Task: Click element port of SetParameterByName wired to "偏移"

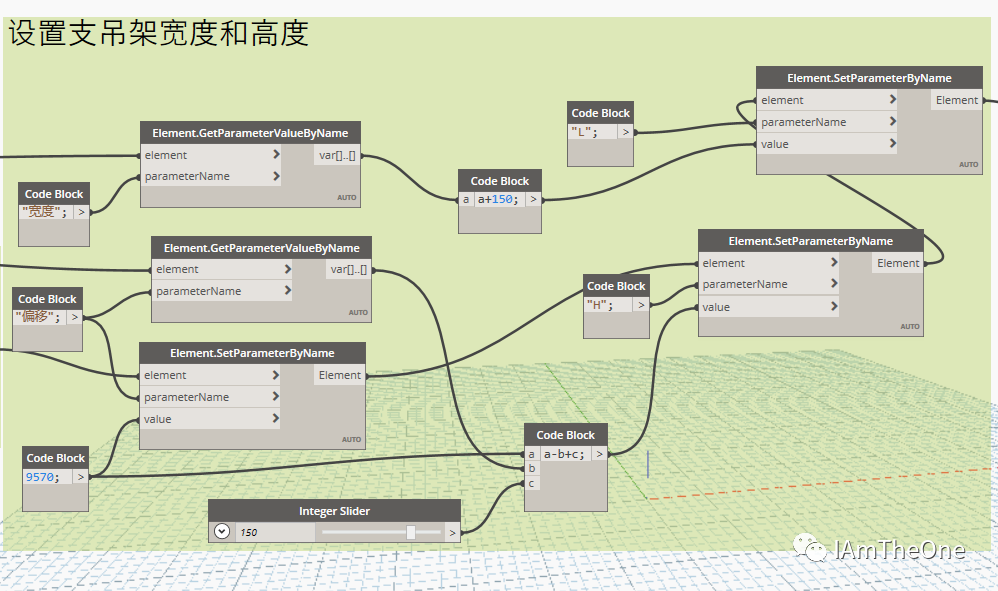Action: click(211, 375)
